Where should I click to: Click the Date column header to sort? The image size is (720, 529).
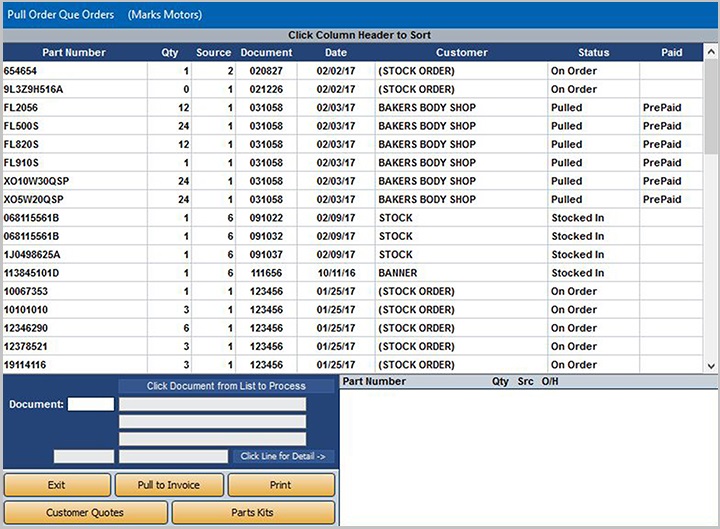pyautogui.click(x=336, y=52)
